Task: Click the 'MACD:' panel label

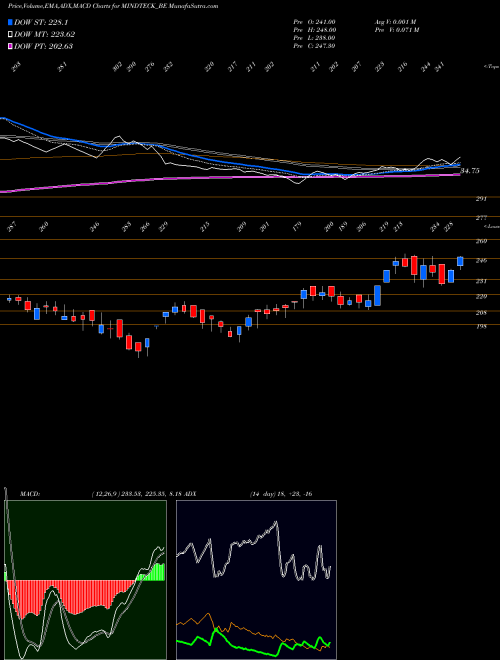Action: tap(29, 494)
